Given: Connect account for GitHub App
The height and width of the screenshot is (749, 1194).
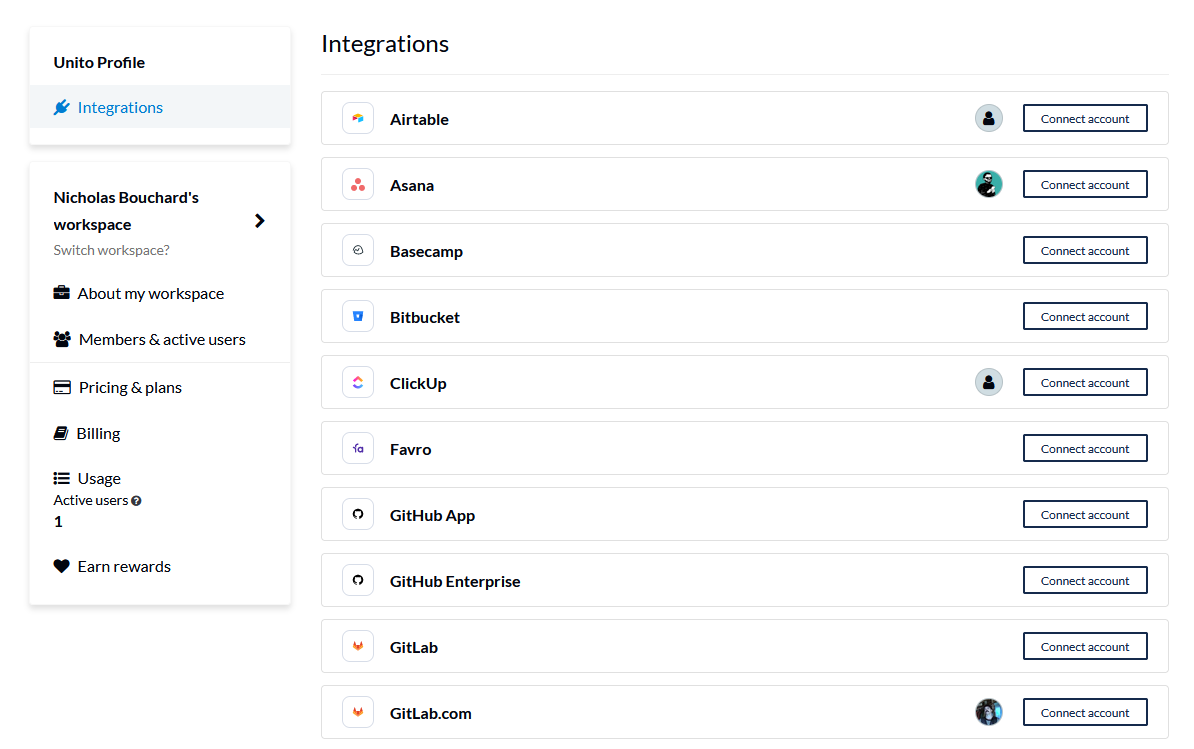Looking at the screenshot, I should [x=1085, y=514].
